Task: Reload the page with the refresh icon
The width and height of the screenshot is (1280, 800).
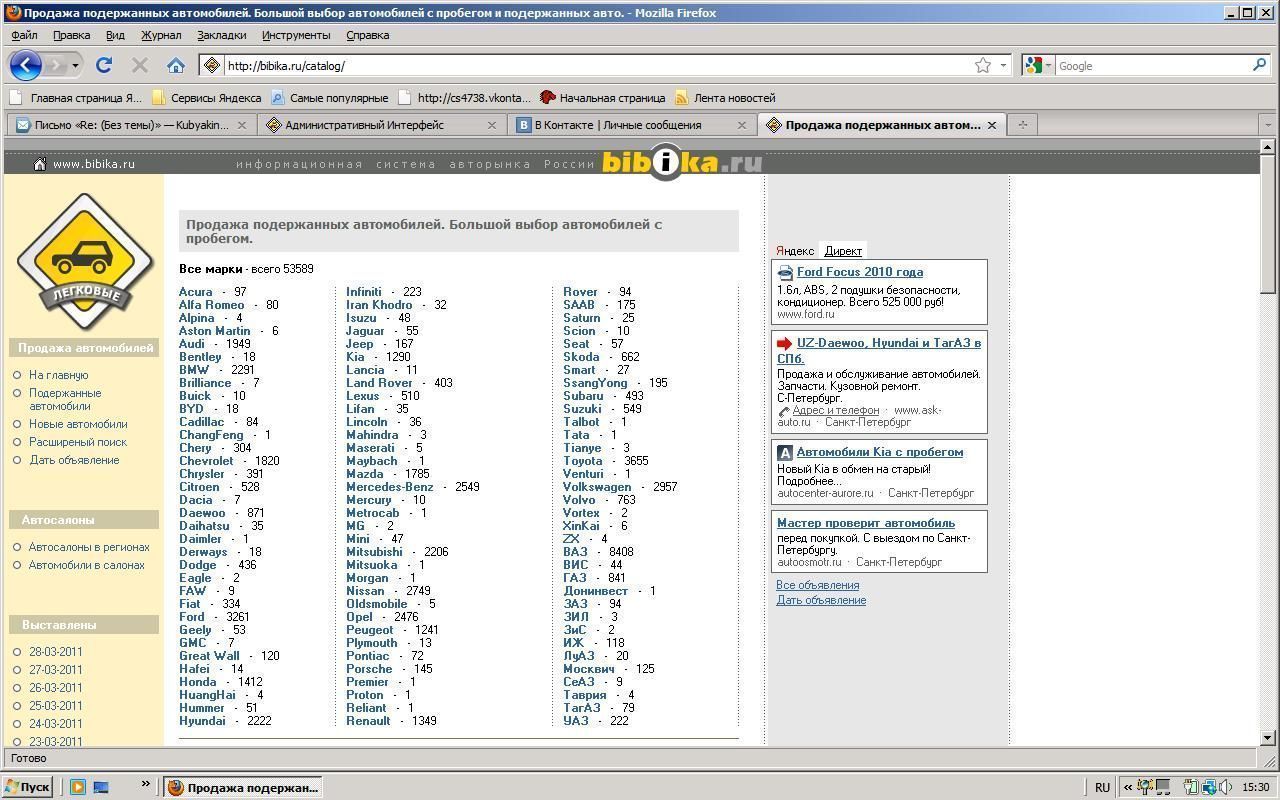Action: pos(103,66)
